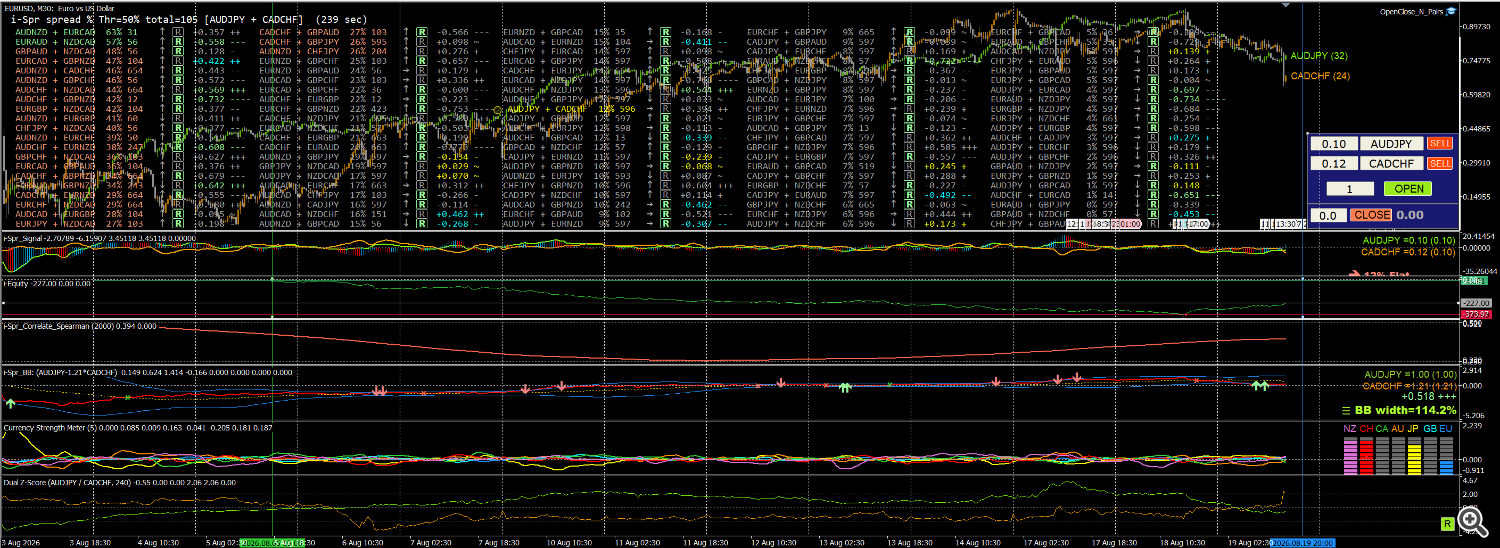Click the 0.12 lot size field
This screenshot has width=1500, height=548.
point(1333,163)
